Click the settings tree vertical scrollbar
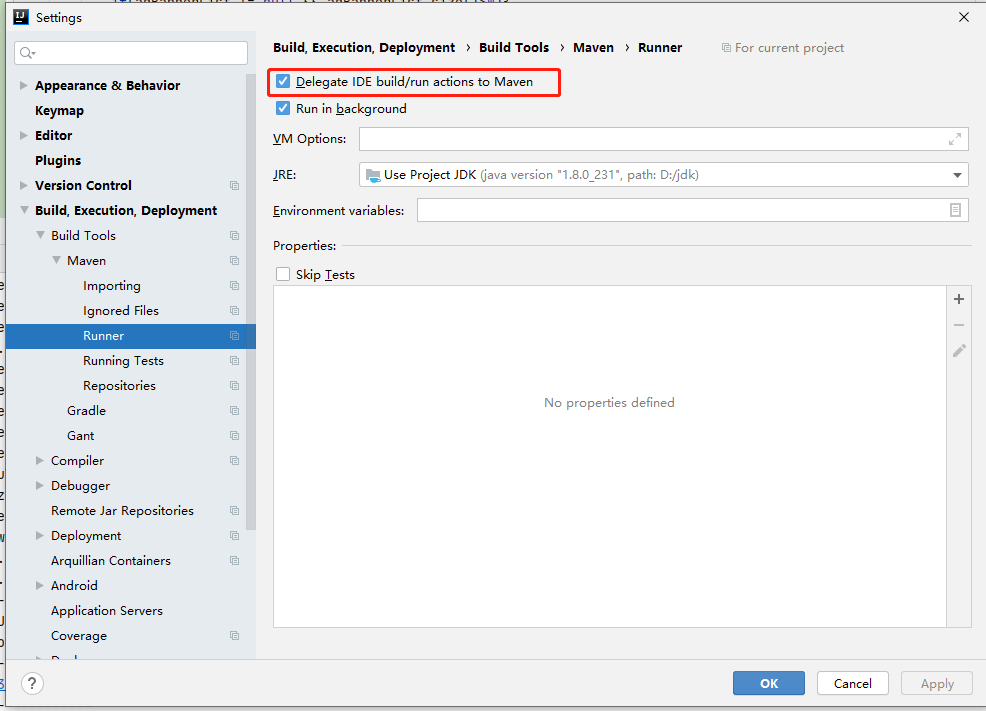986x711 pixels. (x=251, y=302)
